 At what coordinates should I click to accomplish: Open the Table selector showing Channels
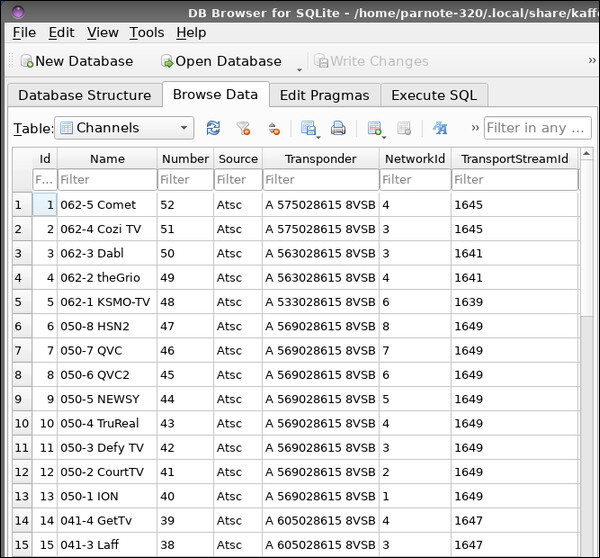tap(124, 128)
